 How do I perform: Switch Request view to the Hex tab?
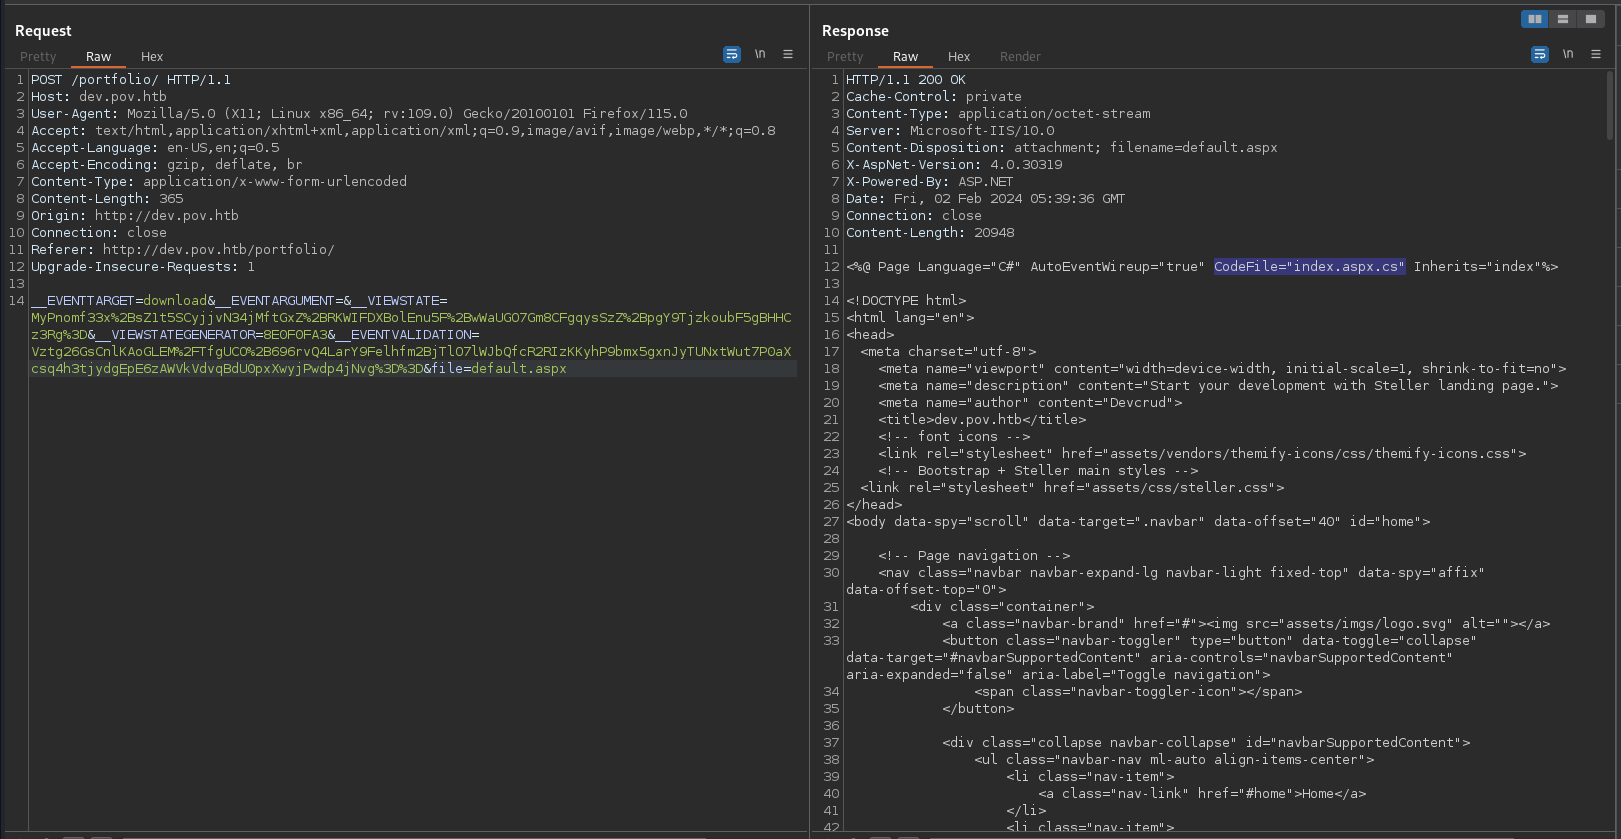click(152, 57)
